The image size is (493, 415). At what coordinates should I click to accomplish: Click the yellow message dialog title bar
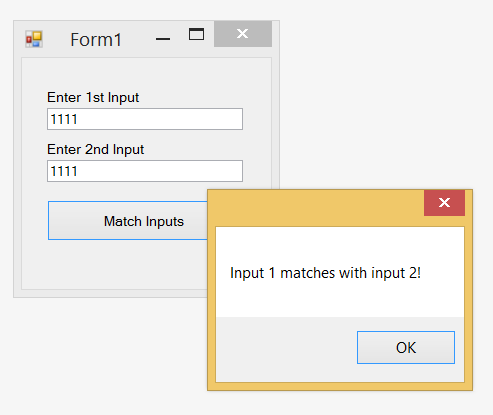[316, 208]
